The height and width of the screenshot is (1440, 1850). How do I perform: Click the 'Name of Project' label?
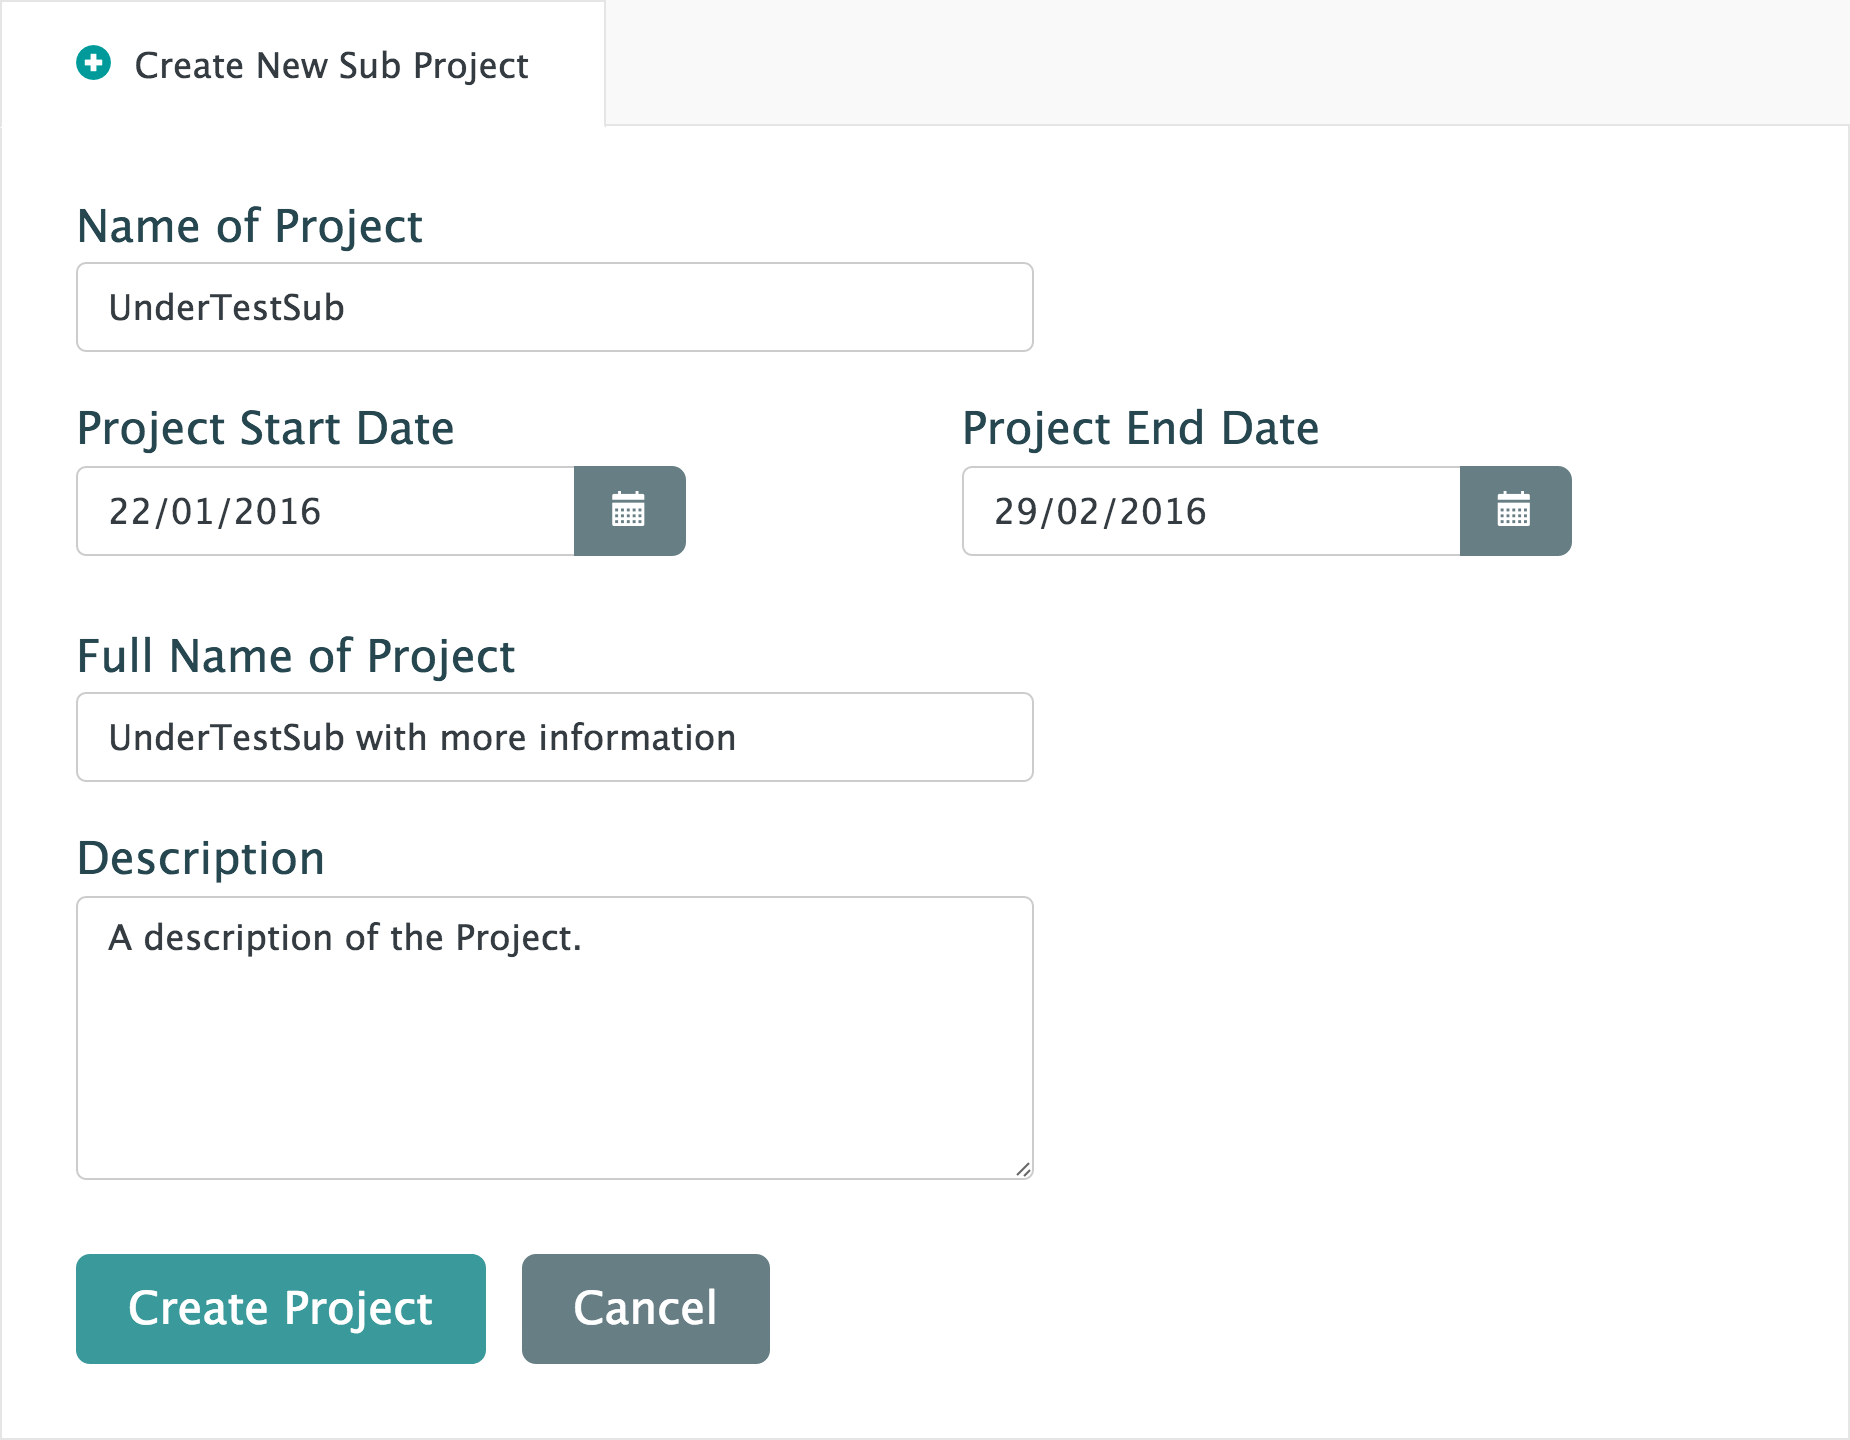point(250,226)
